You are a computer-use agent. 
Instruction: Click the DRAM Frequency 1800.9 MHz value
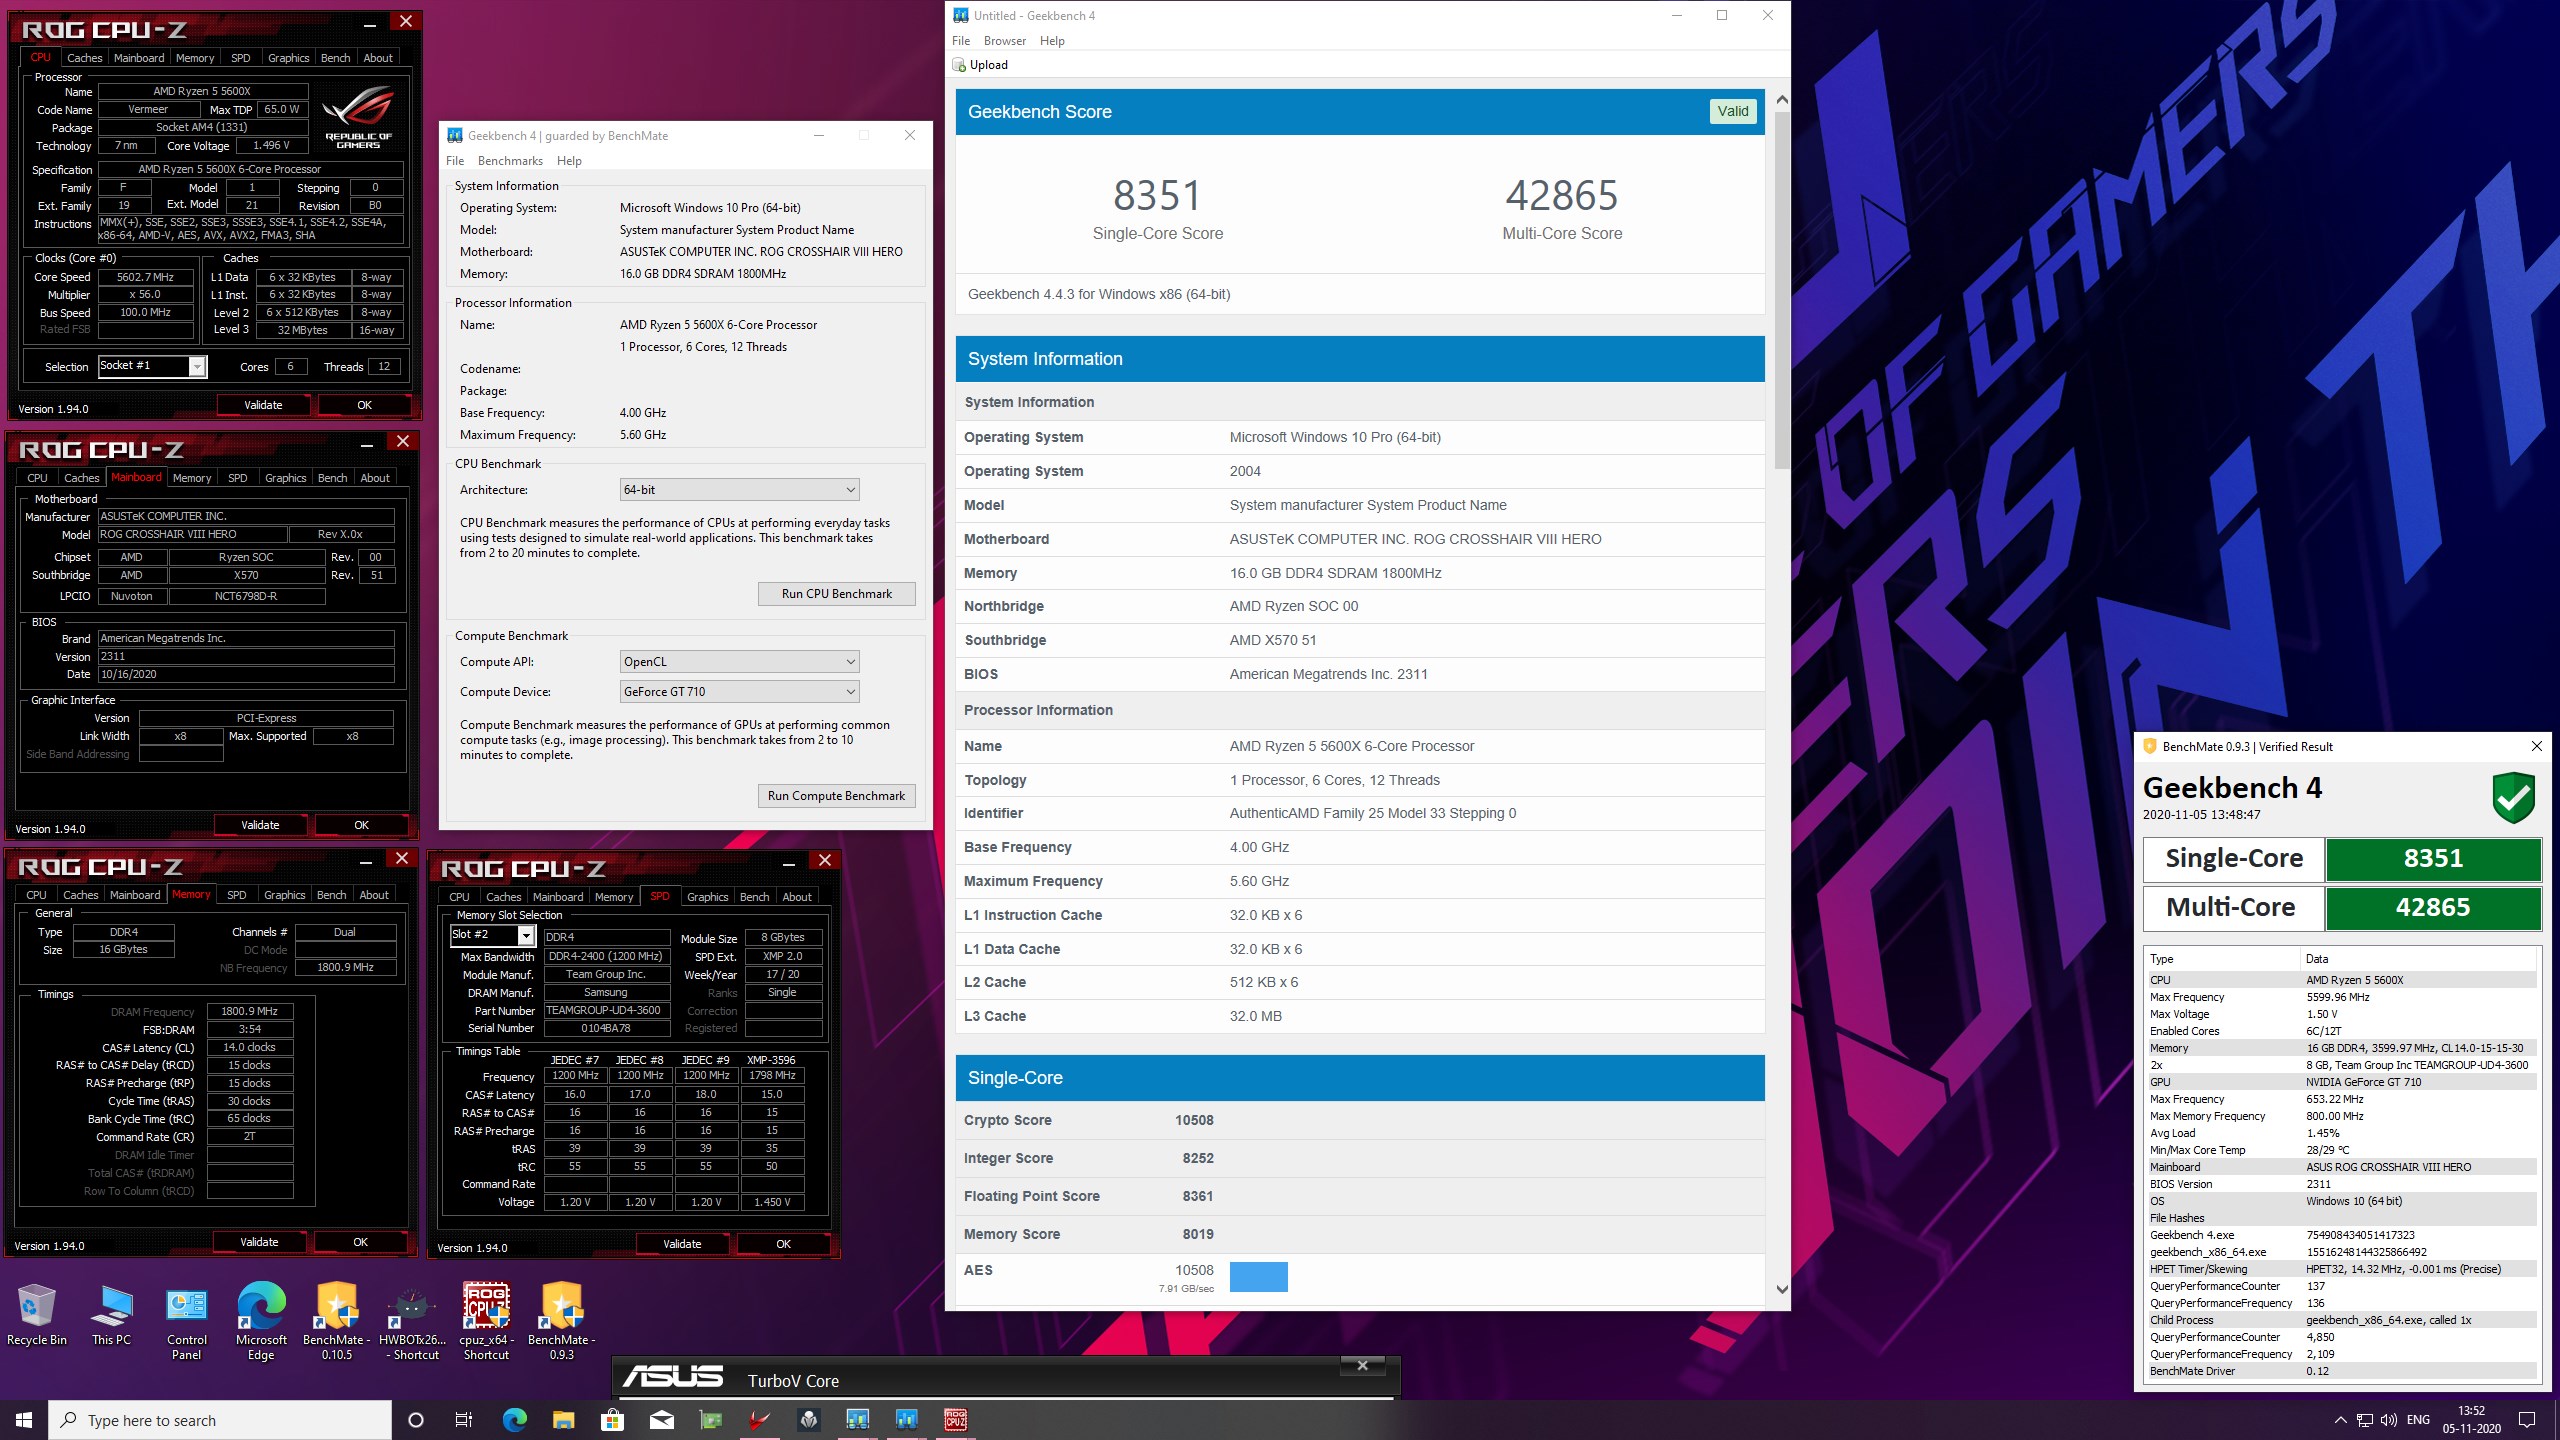(x=250, y=1011)
